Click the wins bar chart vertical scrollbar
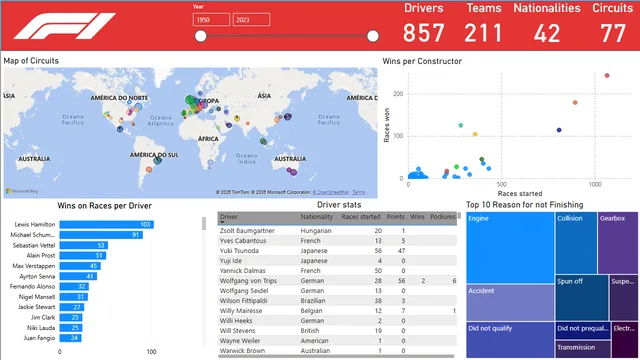The width and height of the screenshot is (640, 360). pos(204,224)
